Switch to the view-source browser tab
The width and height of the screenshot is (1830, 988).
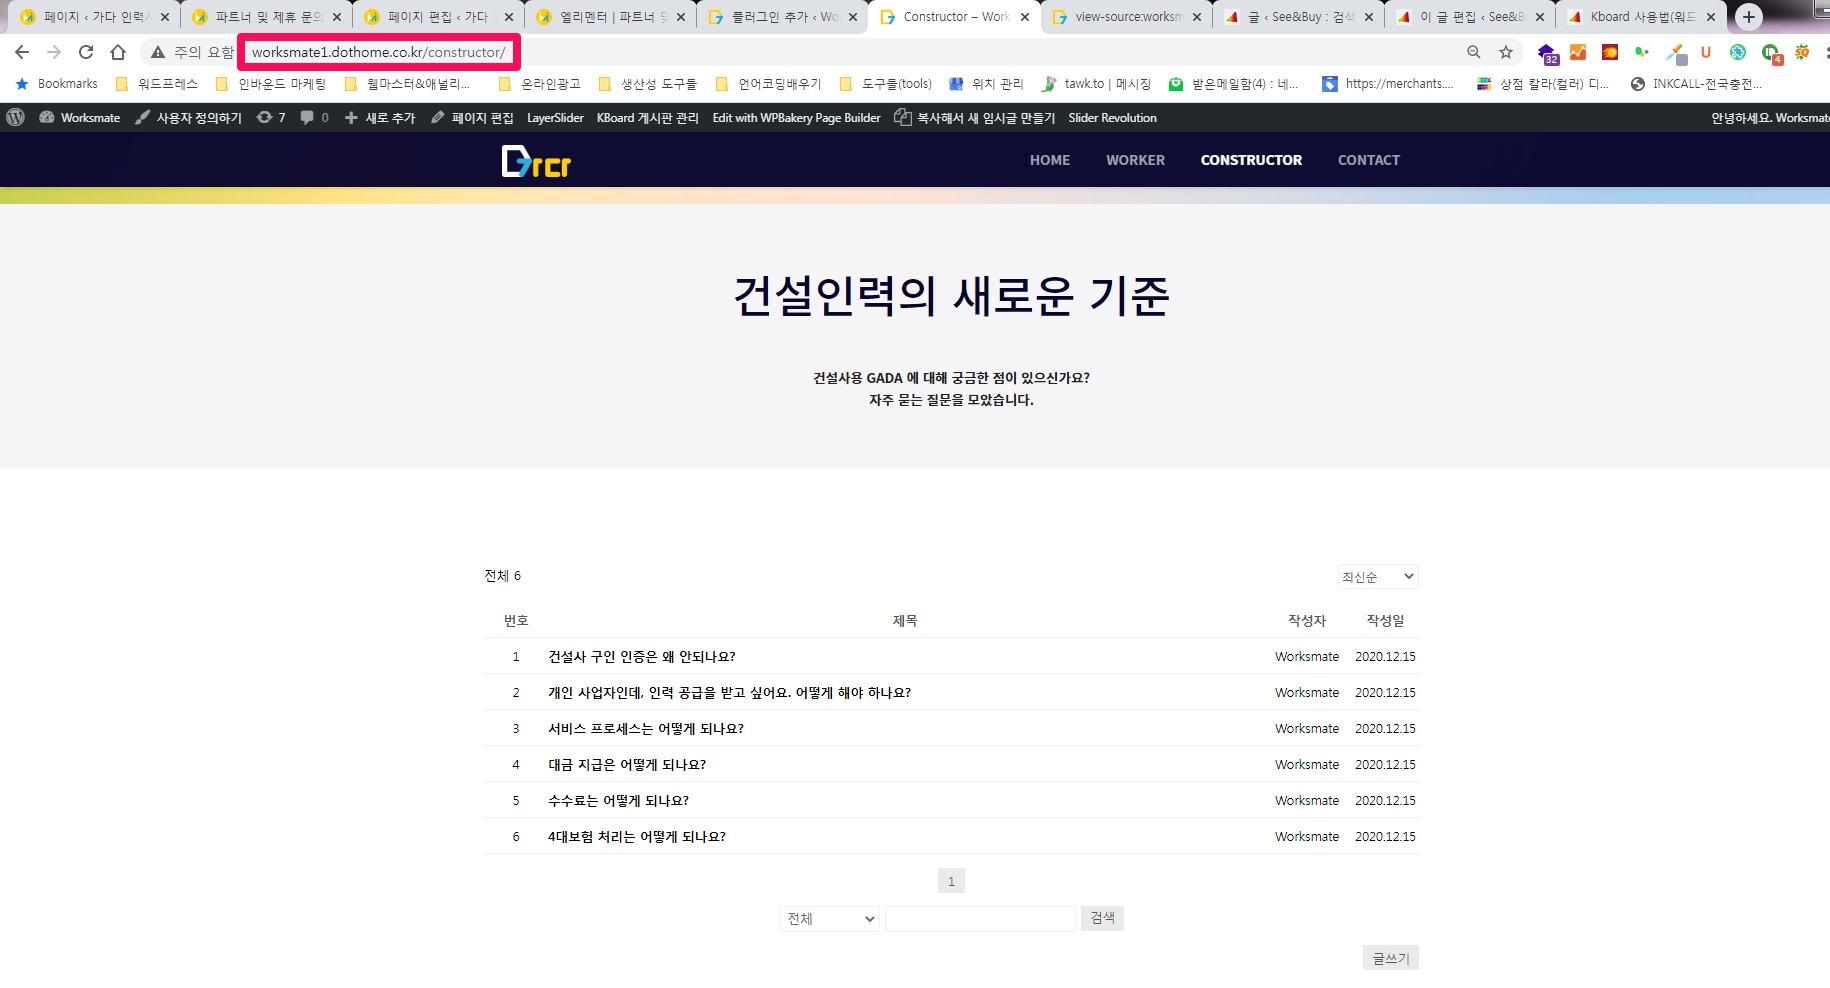[x=1126, y=17]
